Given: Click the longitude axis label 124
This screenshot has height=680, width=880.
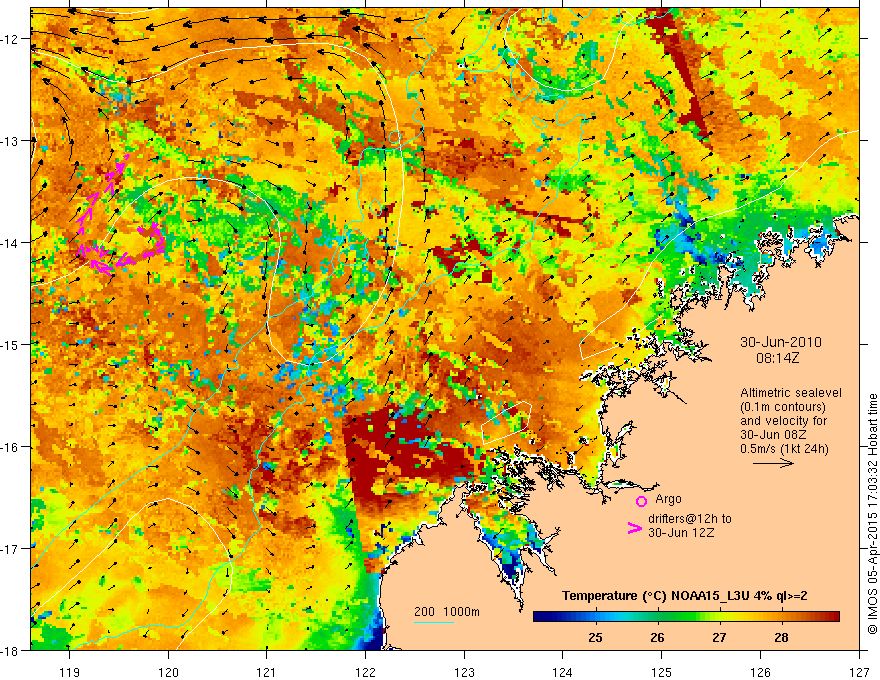Looking at the screenshot, I should (563, 672).
